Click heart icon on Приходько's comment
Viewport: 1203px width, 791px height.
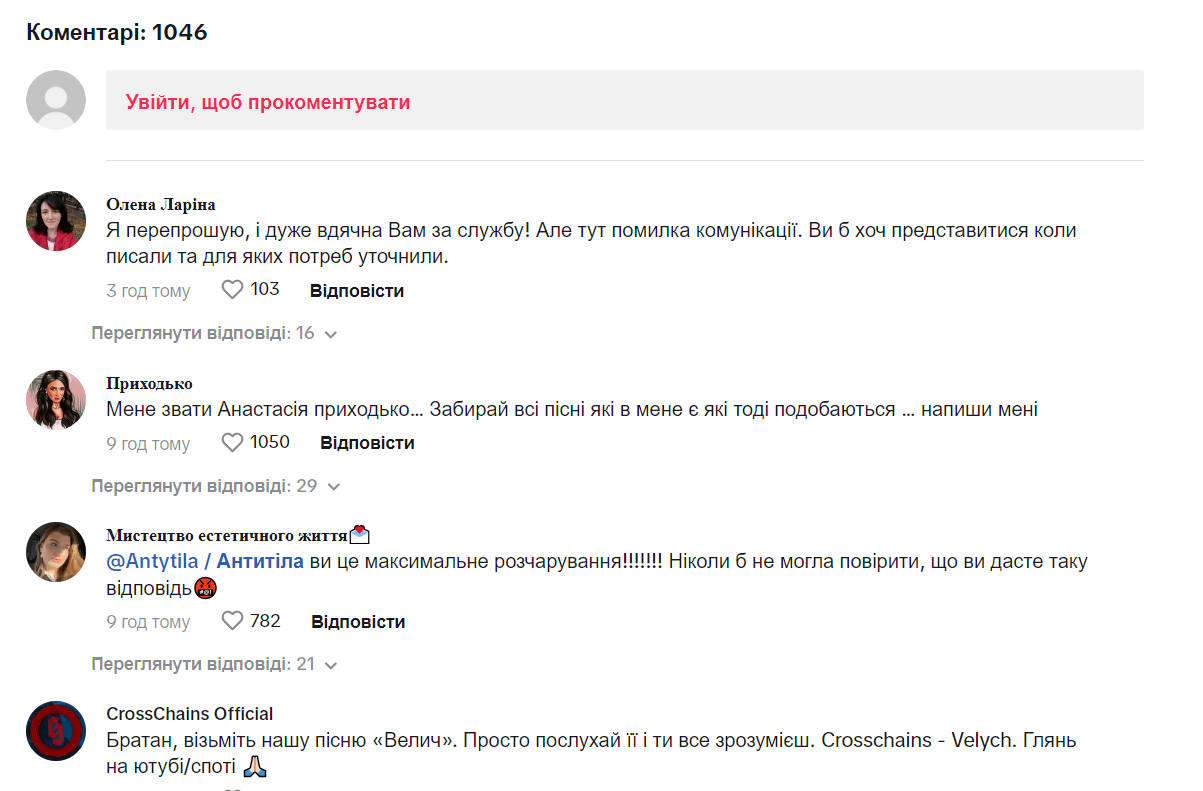[232, 442]
